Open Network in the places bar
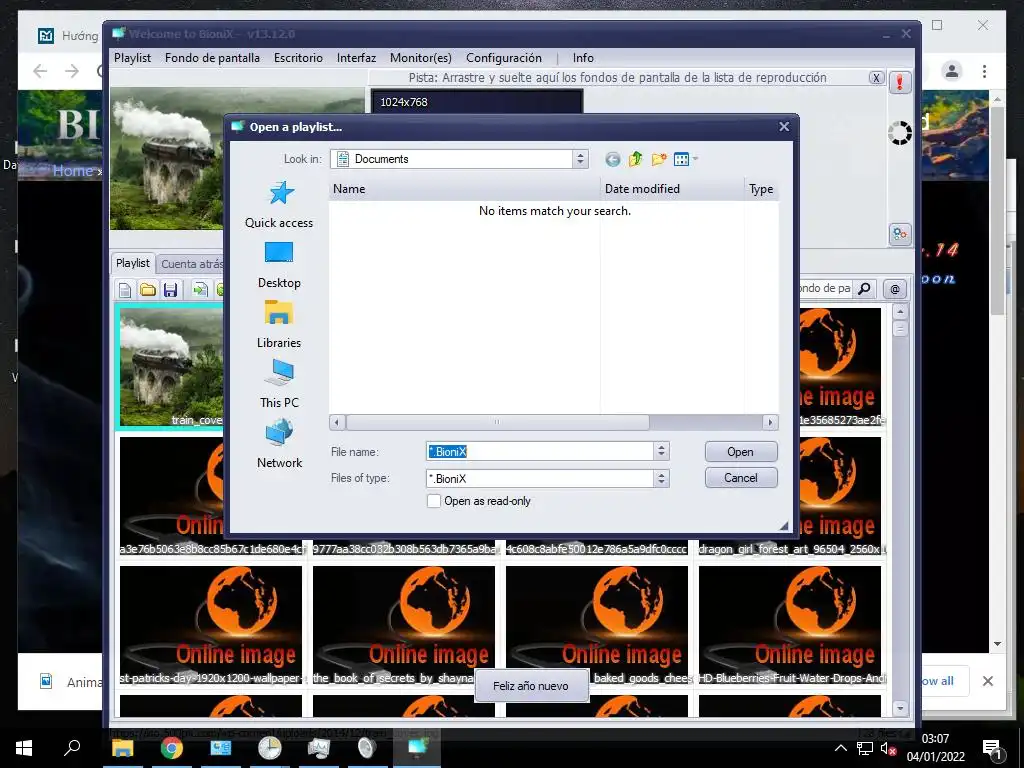Viewport: 1024px width, 768px height. (279, 445)
